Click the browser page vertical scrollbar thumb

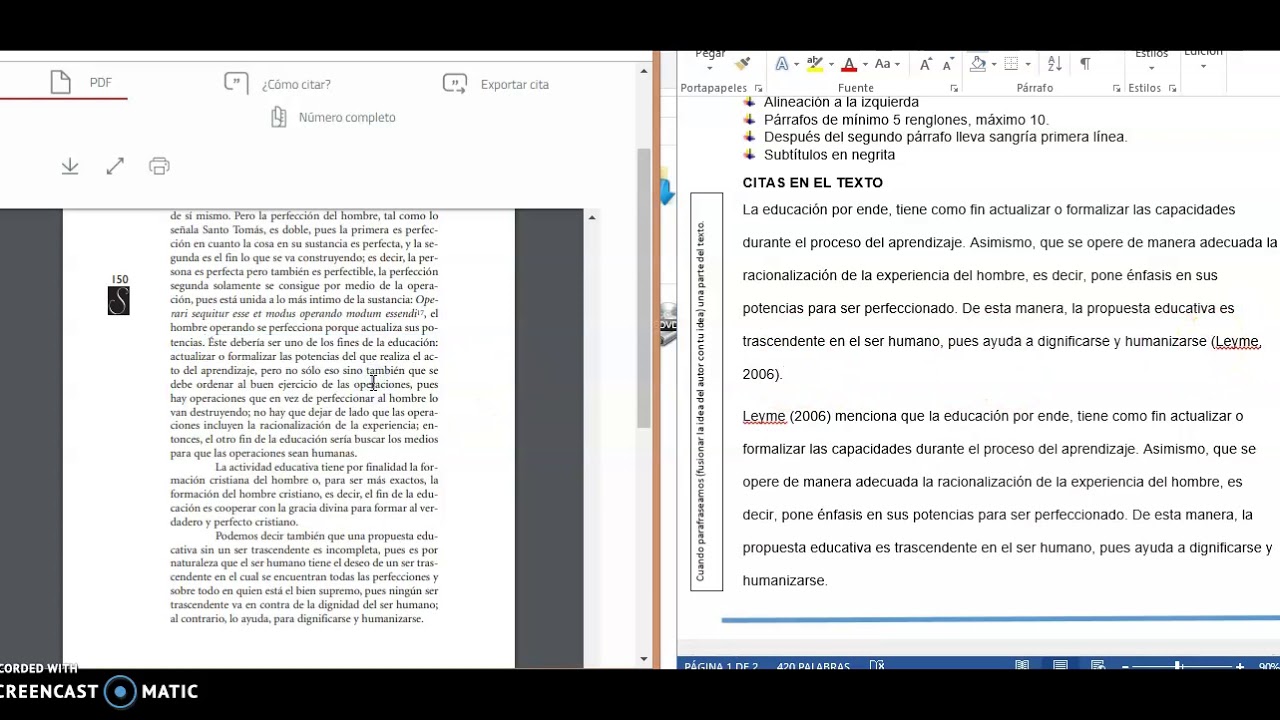tap(644, 290)
